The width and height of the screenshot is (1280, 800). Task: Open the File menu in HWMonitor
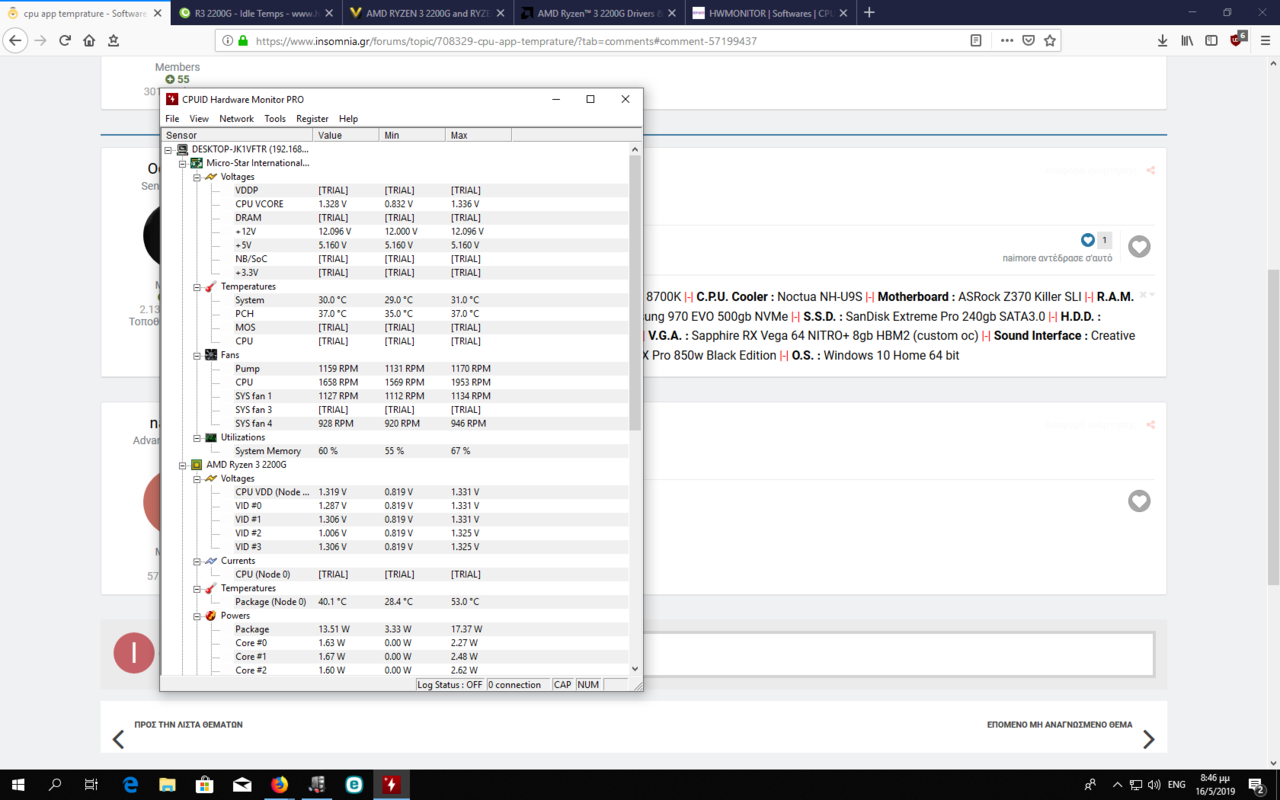tap(172, 118)
